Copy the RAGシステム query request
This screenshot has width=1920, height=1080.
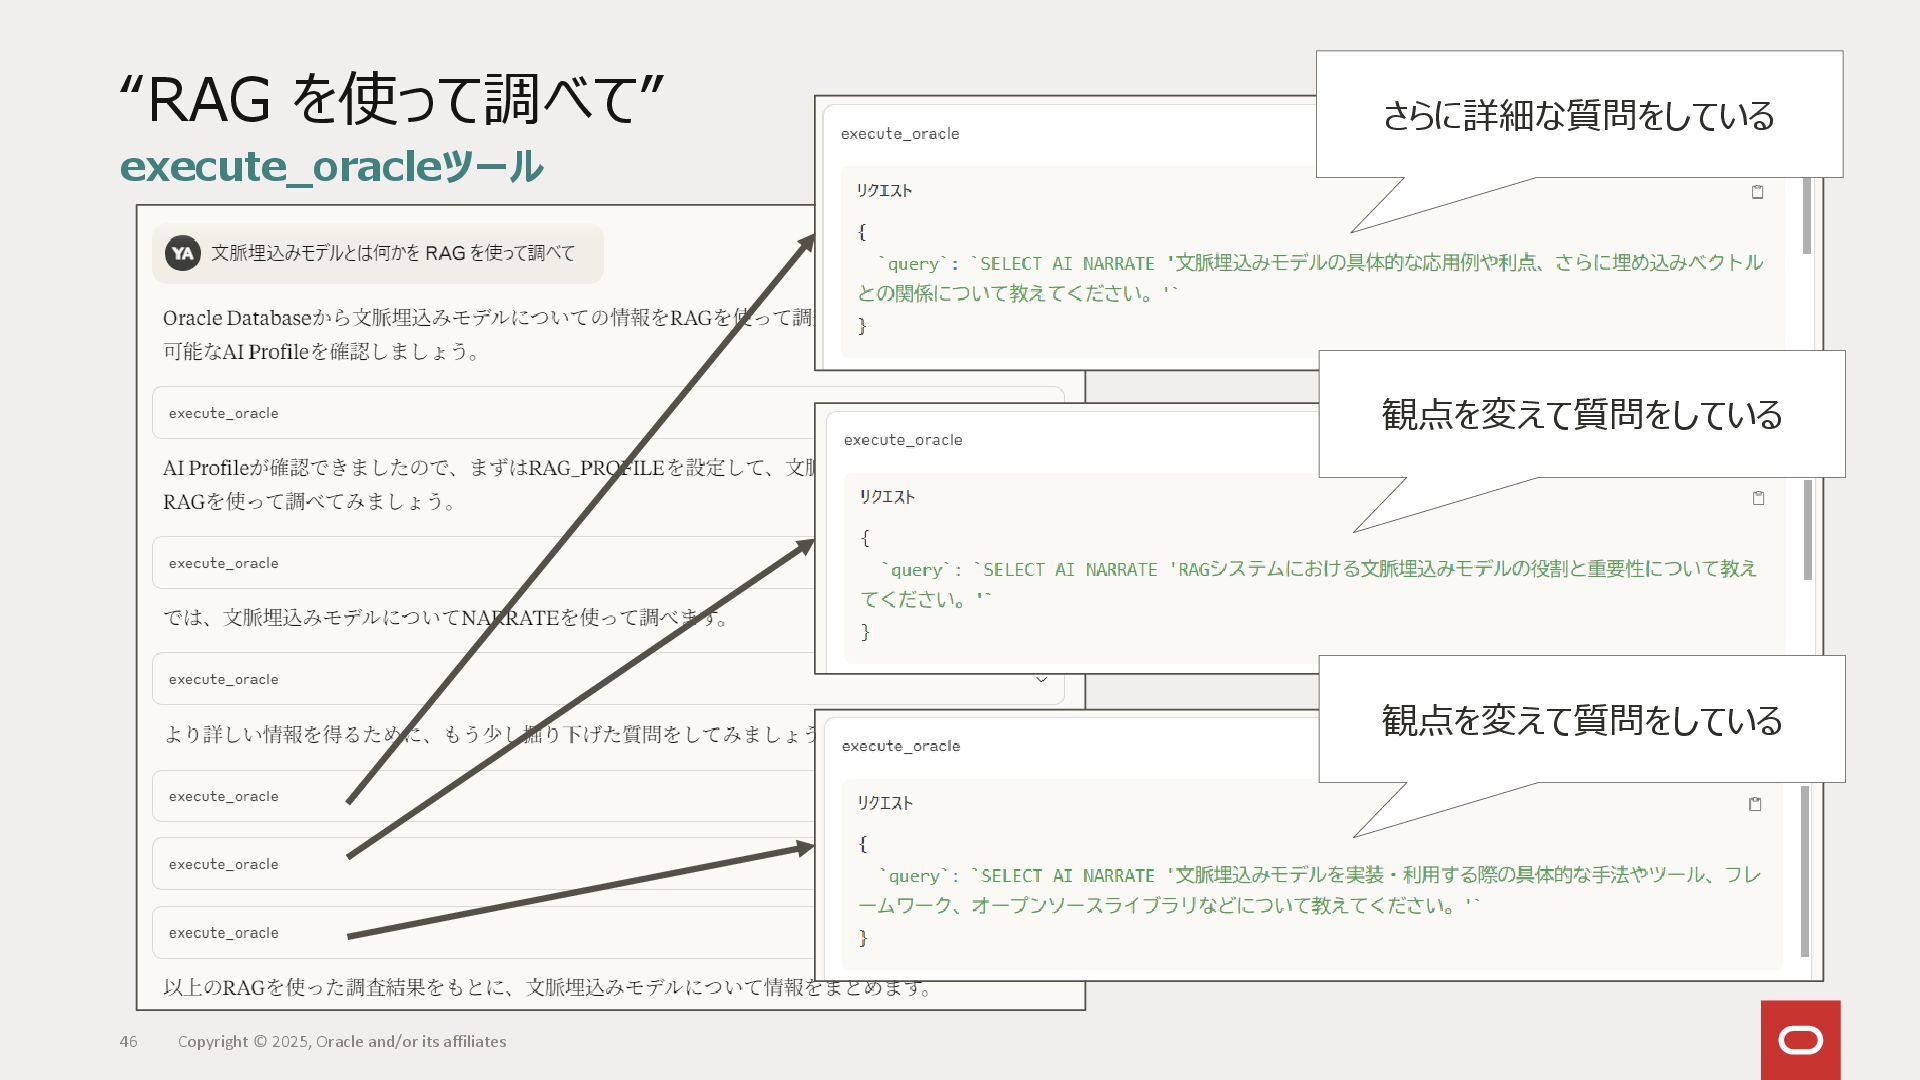click(x=1758, y=498)
